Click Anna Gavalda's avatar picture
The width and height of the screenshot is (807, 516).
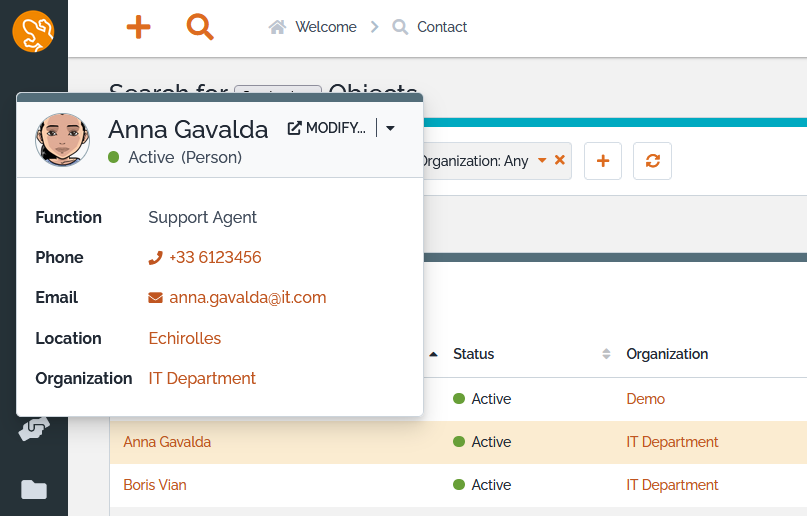(62, 140)
